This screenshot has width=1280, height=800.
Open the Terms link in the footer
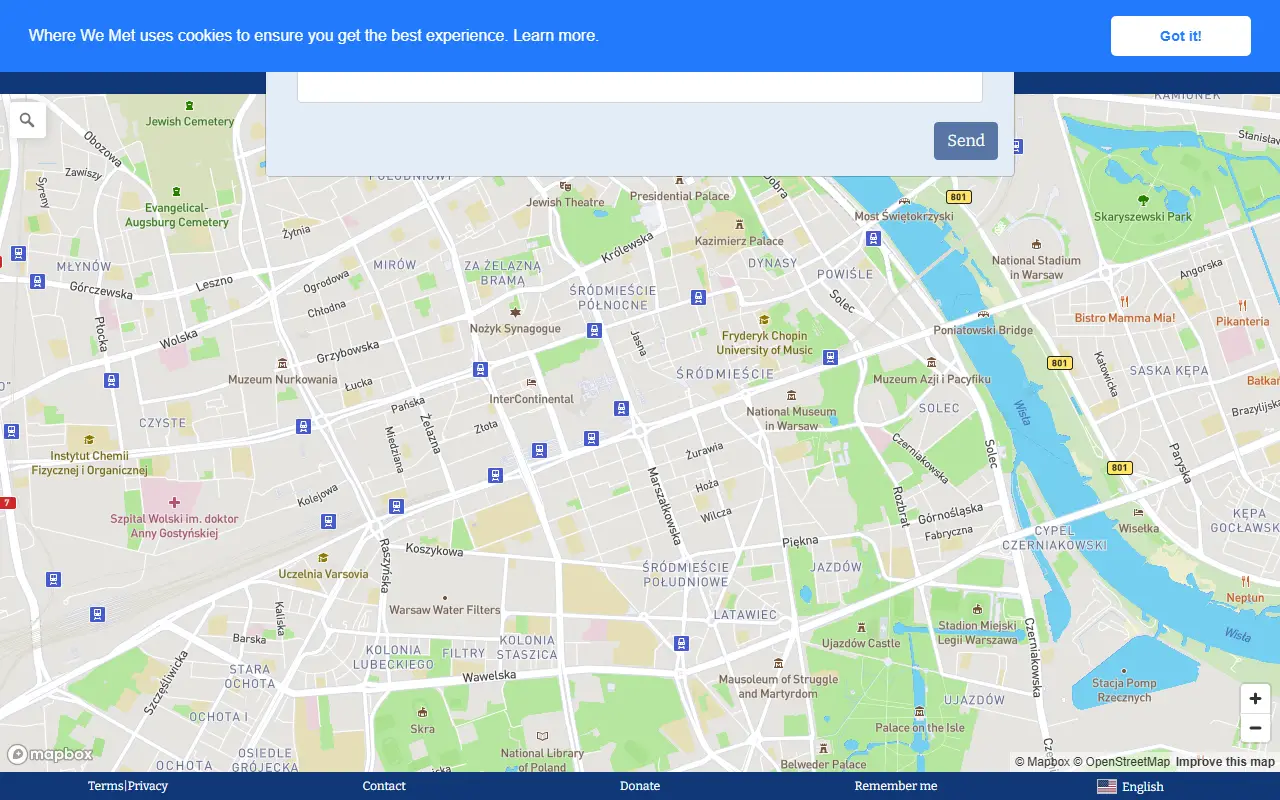(x=105, y=786)
